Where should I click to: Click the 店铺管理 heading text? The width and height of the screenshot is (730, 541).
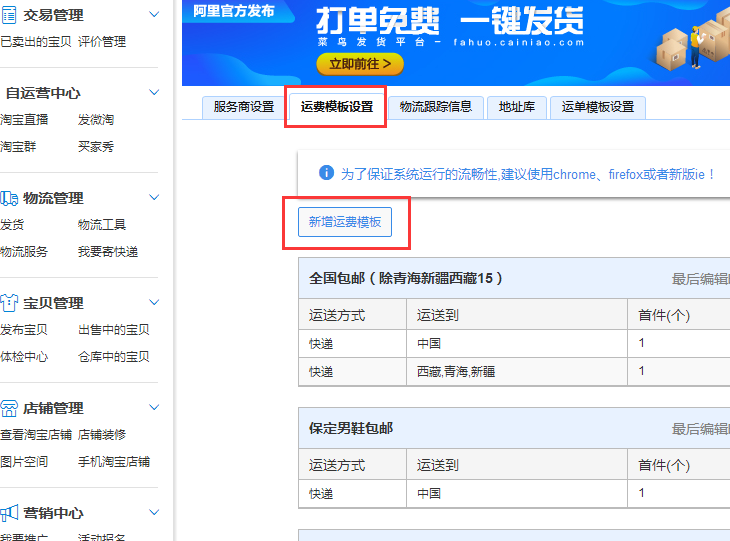coord(54,408)
